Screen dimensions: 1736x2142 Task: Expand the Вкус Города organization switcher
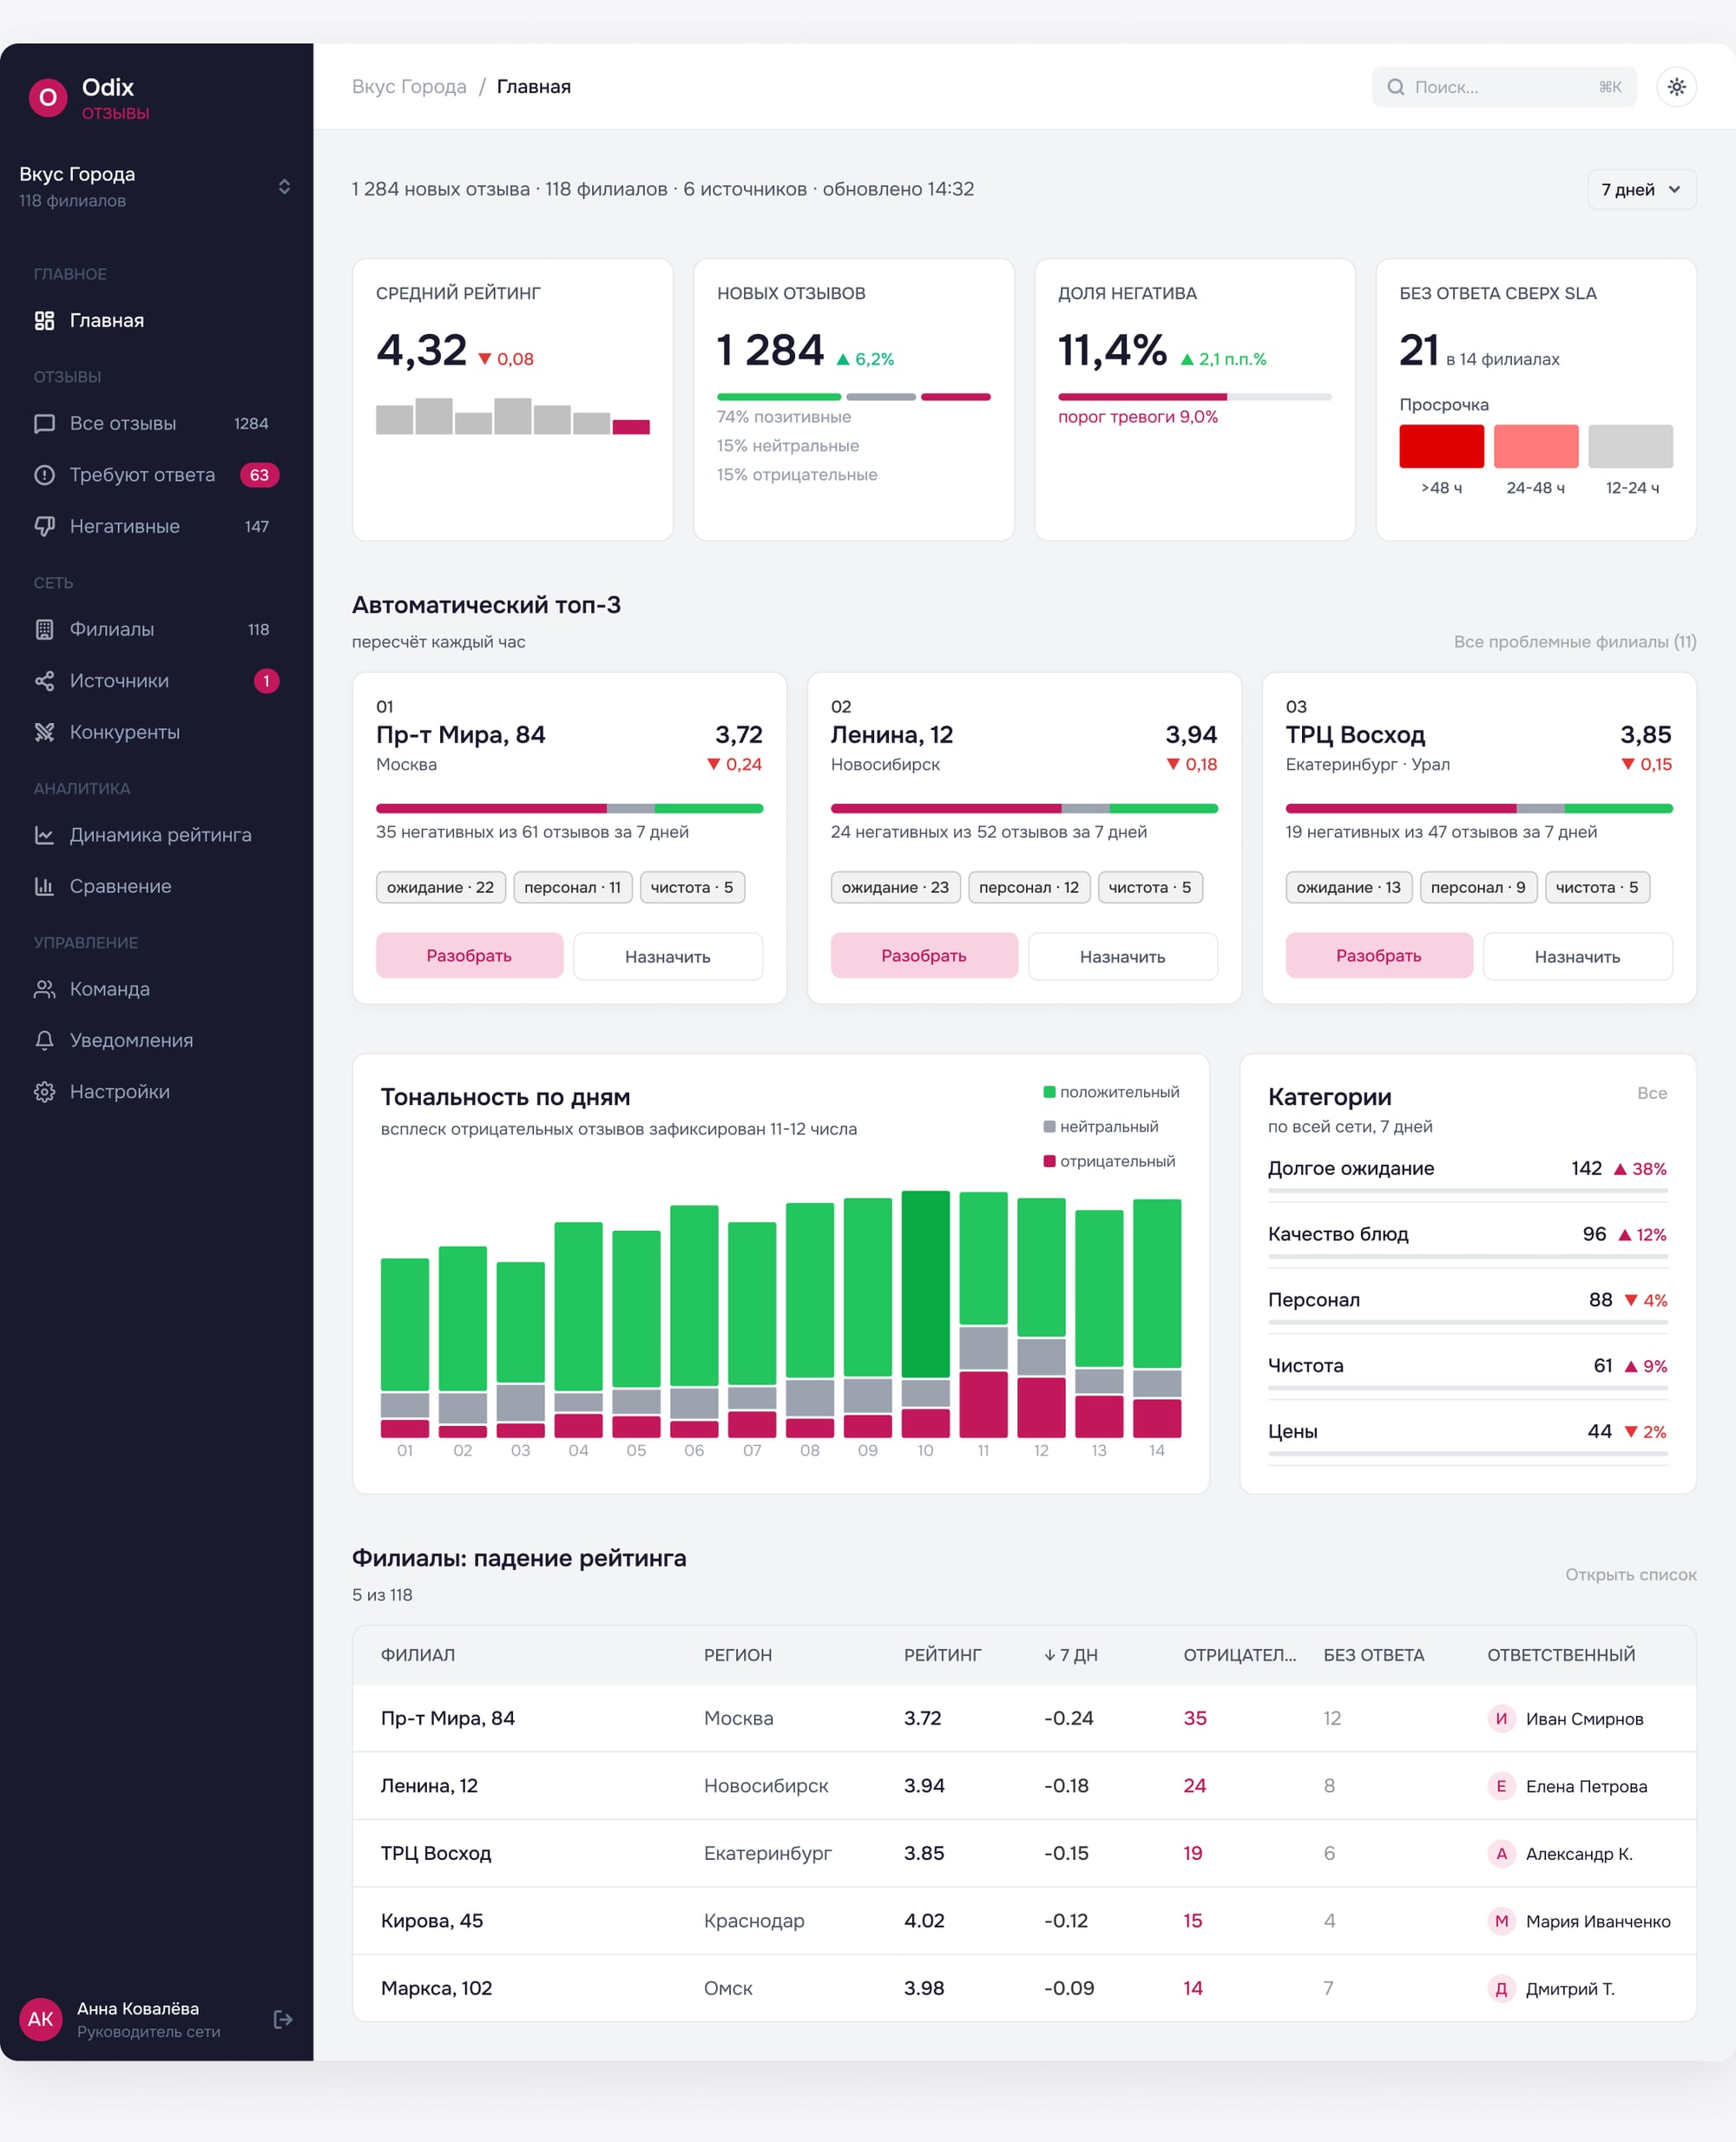coord(156,187)
